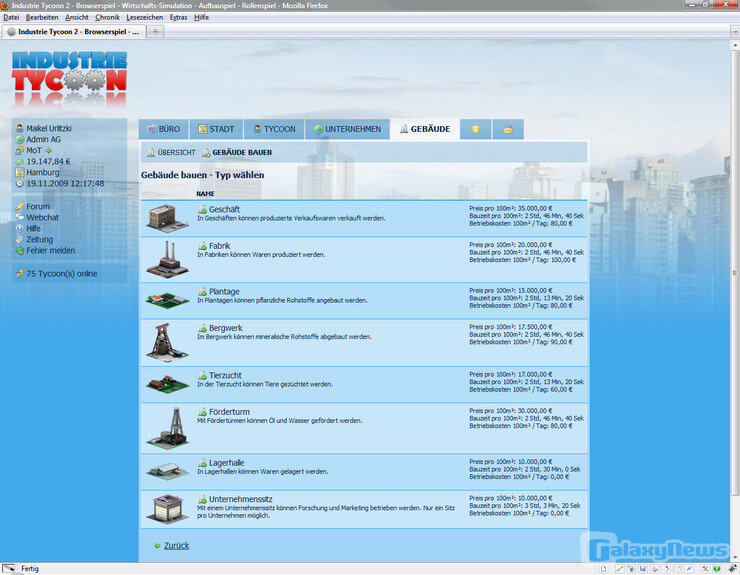740x575 pixels.
Task: Choose the Tierzucht farm image
Action: coord(167,384)
